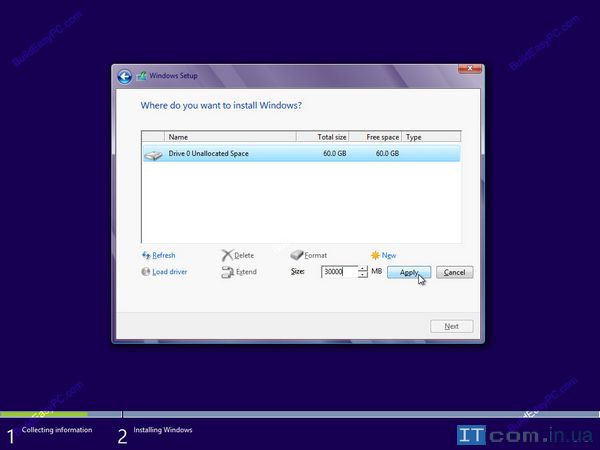
Task: Increase partition size with up spinner arrow
Action: tap(362, 269)
